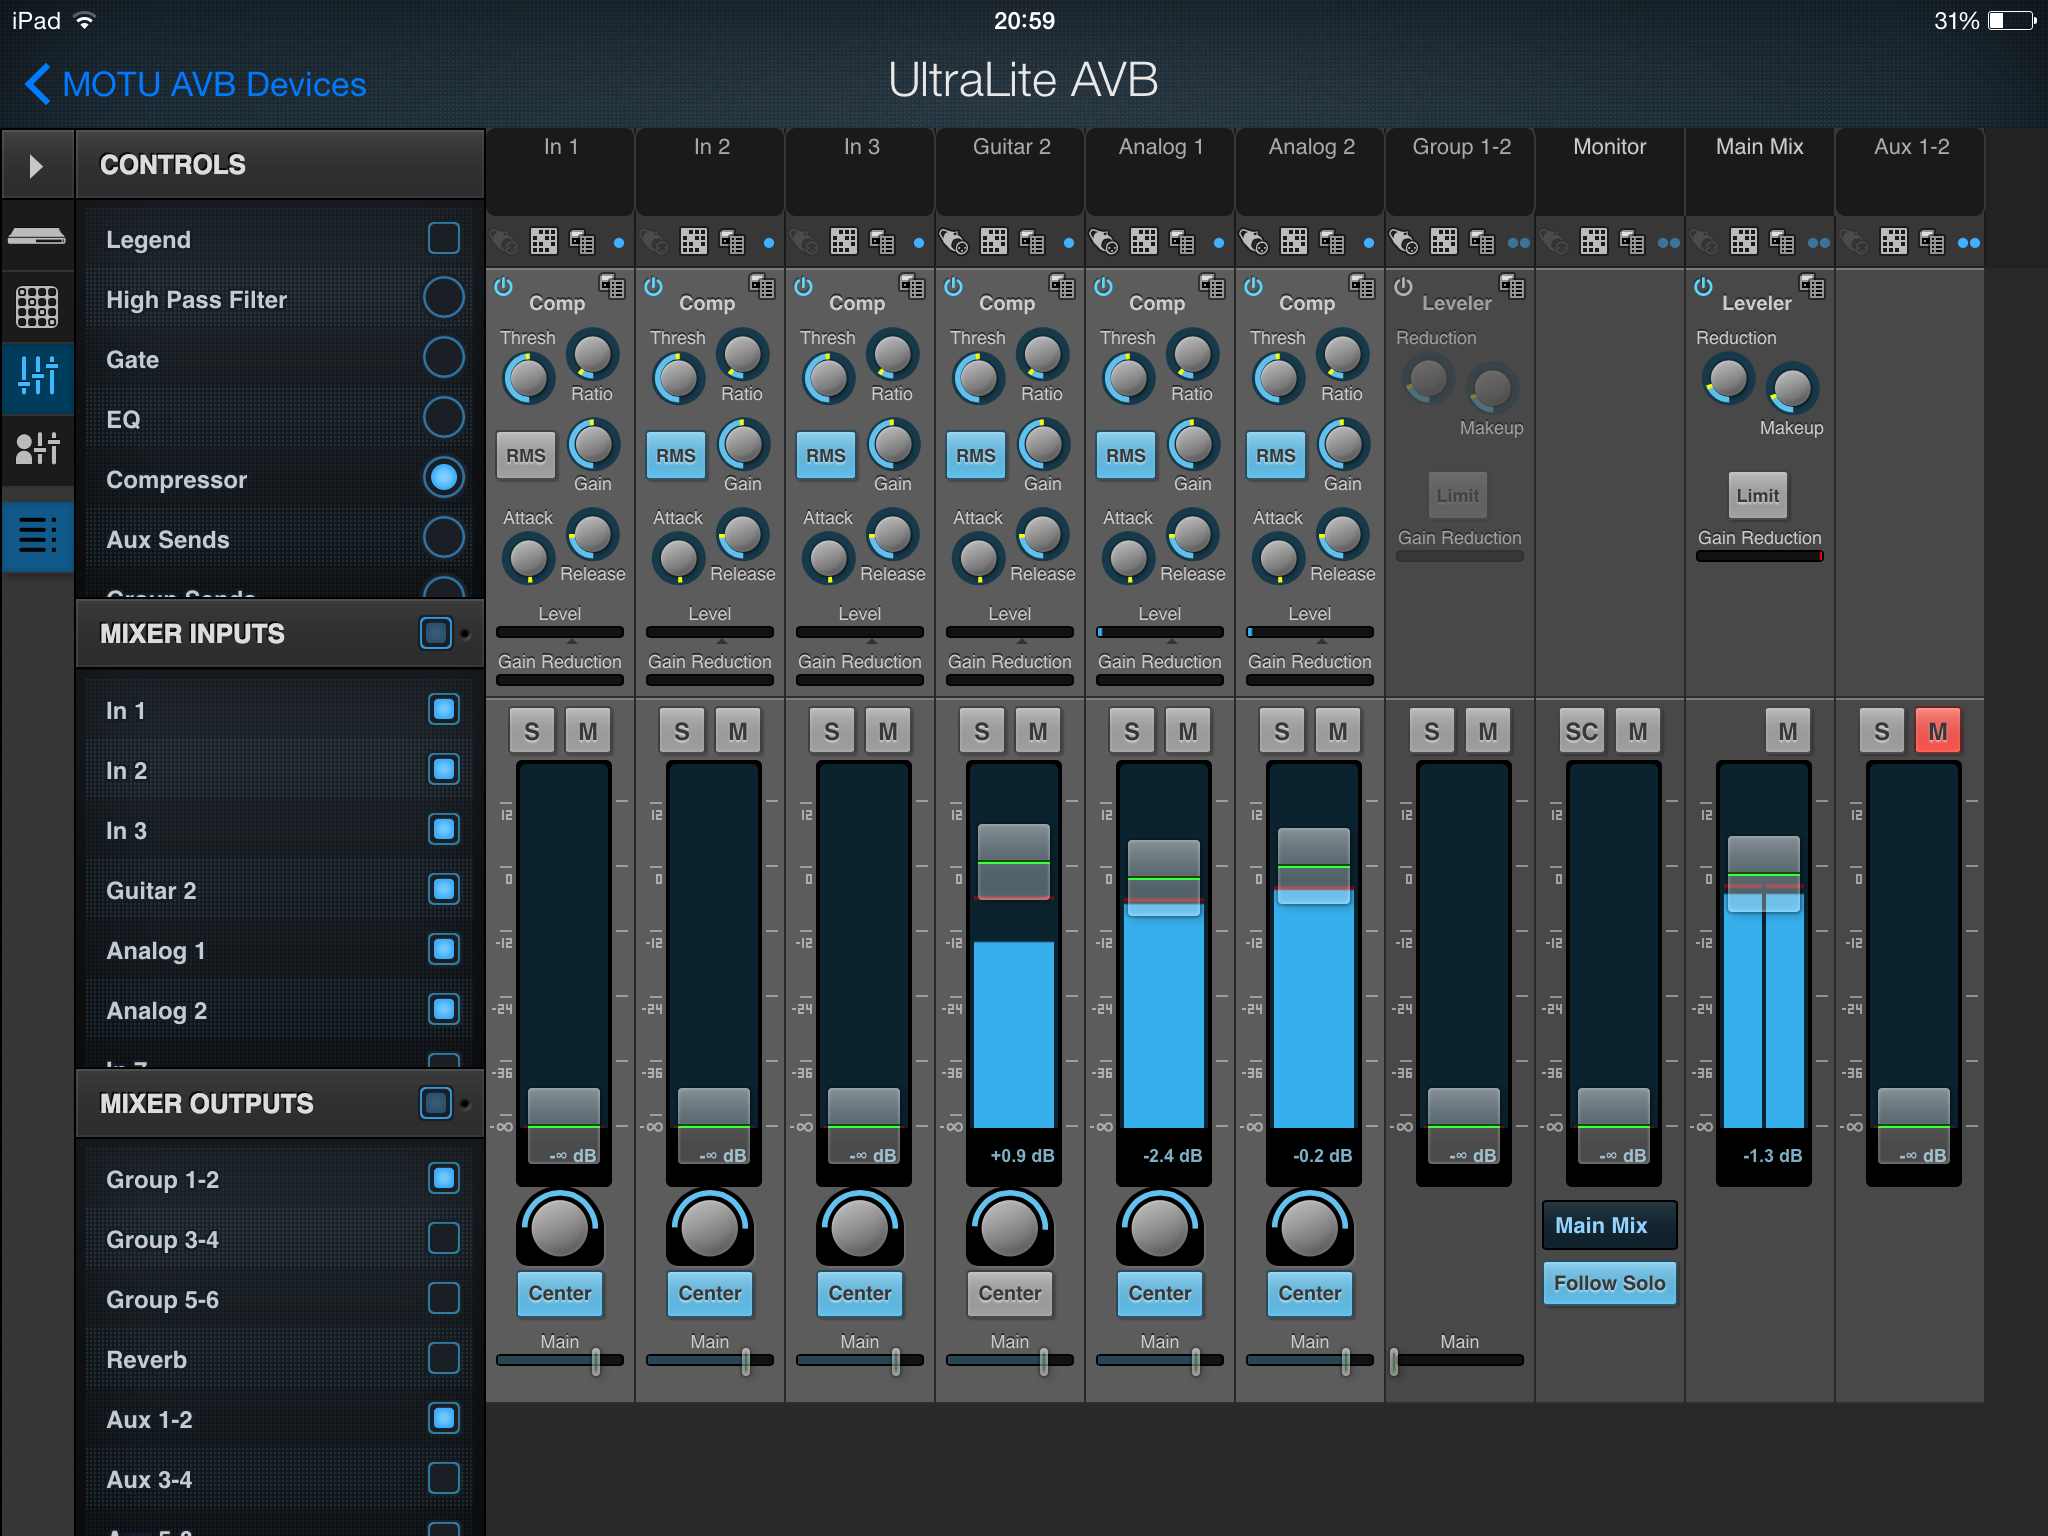The width and height of the screenshot is (2048, 1536).
Task: Toggle all Mixer Inputs header checkbox
Action: [x=436, y=633]
